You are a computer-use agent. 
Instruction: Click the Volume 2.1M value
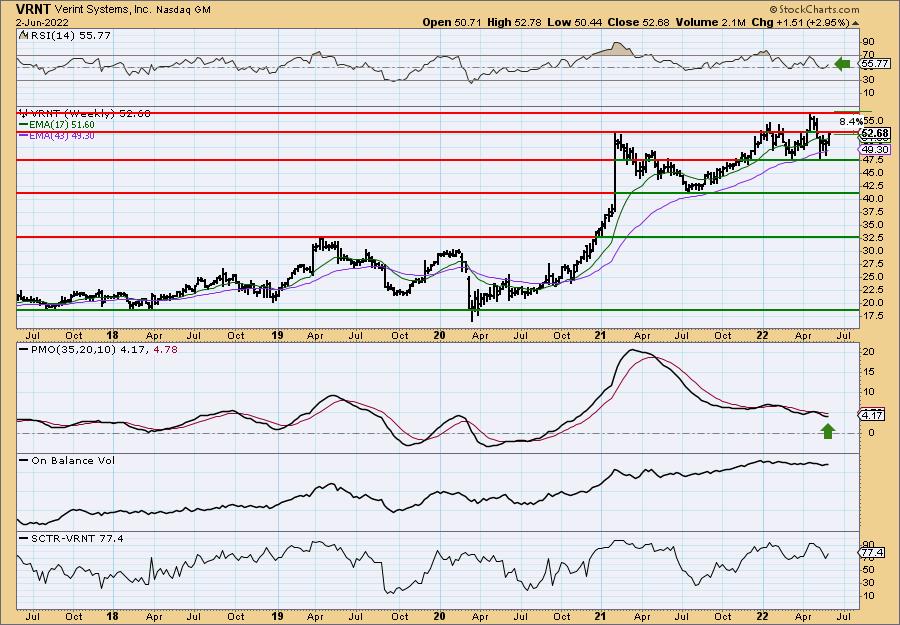click(x=711, y=22)
